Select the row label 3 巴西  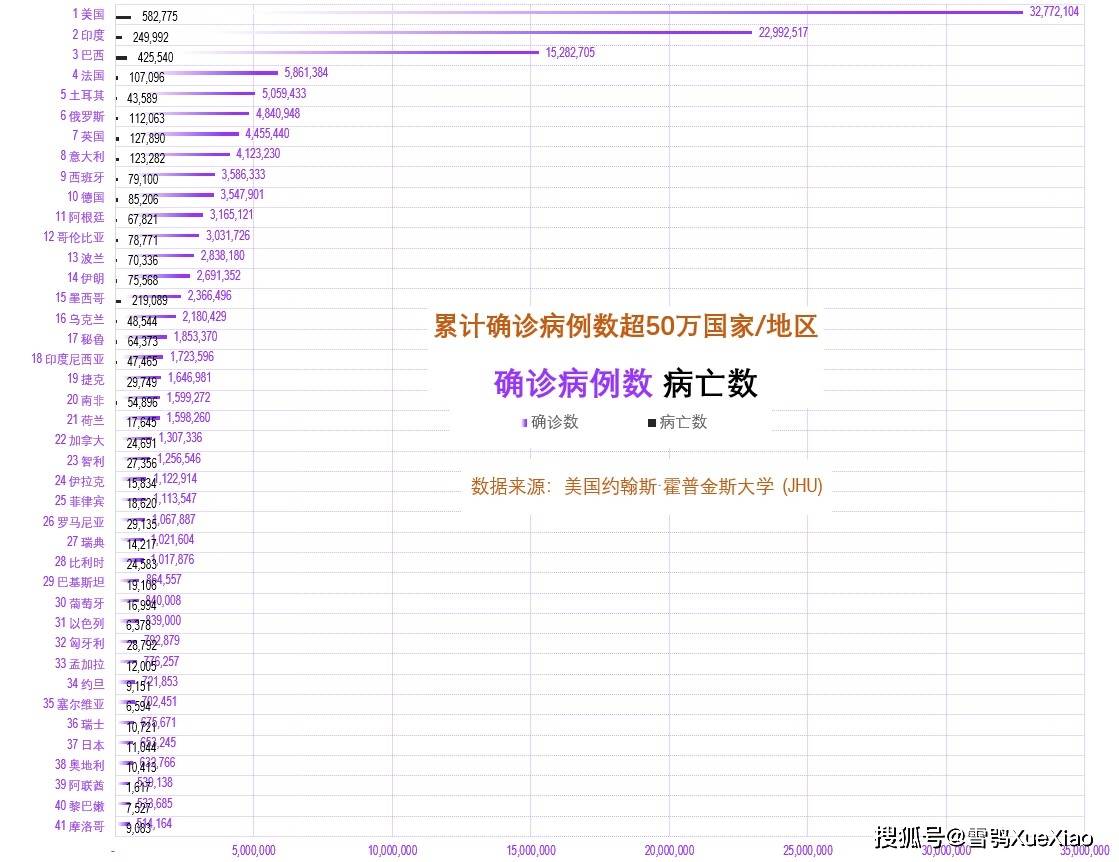click(x=88, y=54)
